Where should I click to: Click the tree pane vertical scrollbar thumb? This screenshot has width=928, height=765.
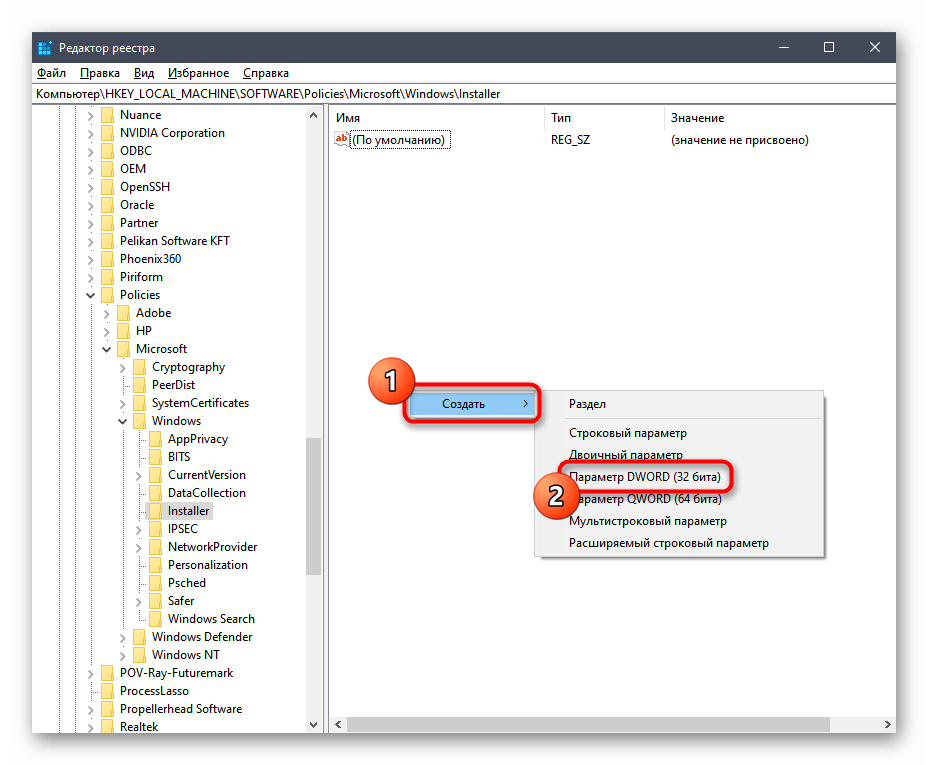pyautogui.click(x=314, y=506)
